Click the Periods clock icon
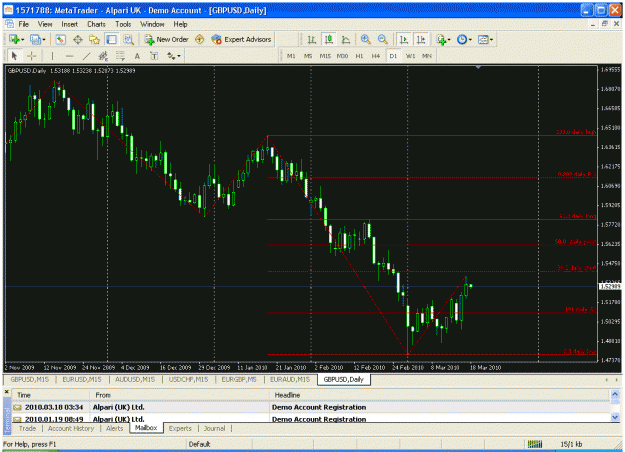This screenshot has width=625, height=452. tap(462, 39)
